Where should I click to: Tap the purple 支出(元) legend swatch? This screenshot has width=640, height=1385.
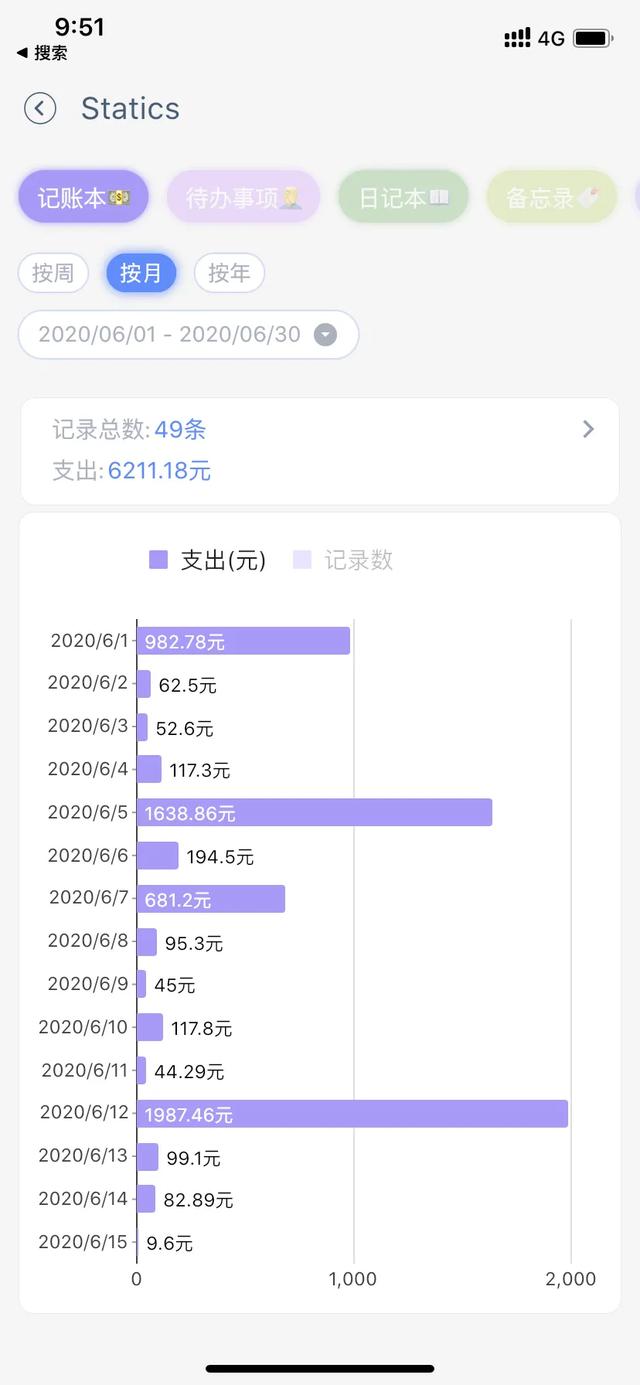tap(156, 560)
